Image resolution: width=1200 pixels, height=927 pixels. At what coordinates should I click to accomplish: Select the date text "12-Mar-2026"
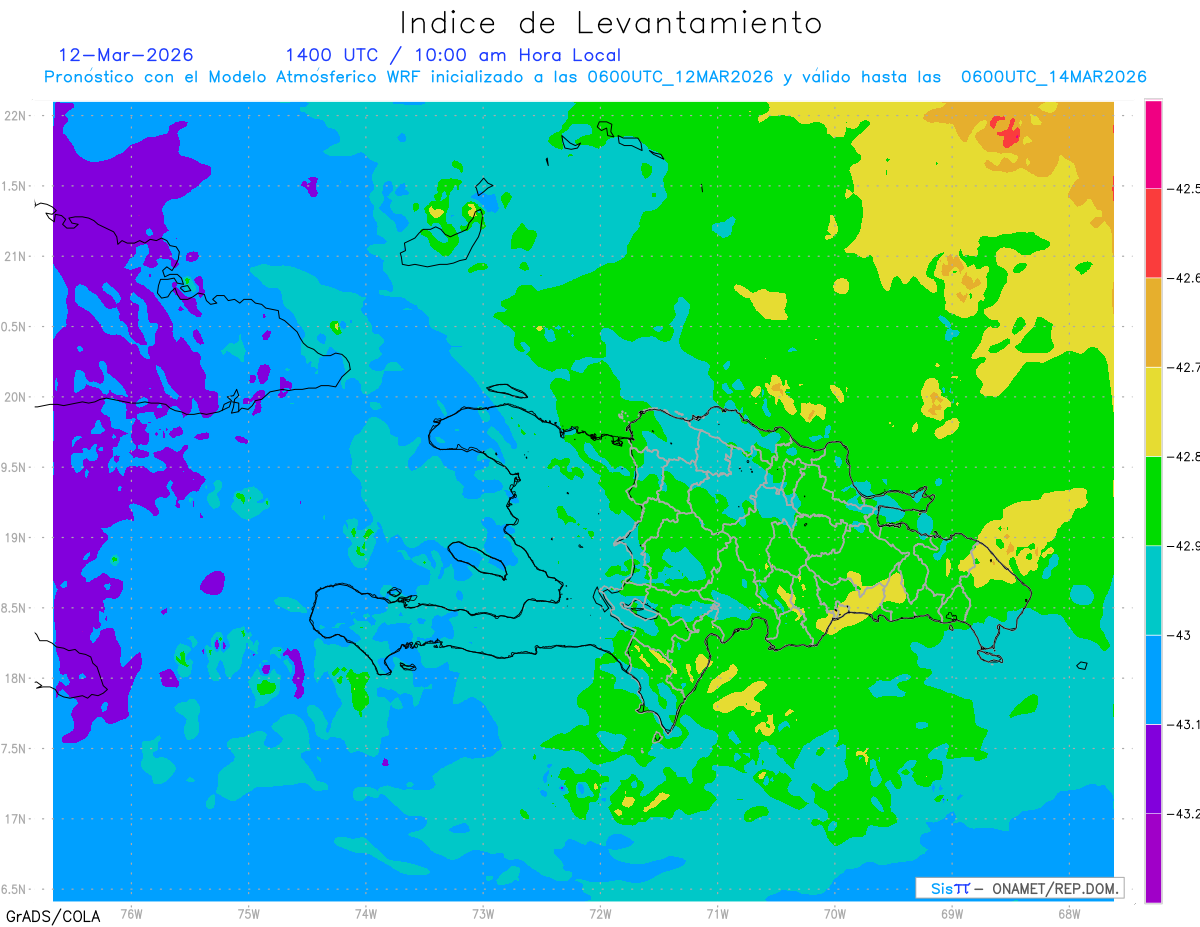126,55
